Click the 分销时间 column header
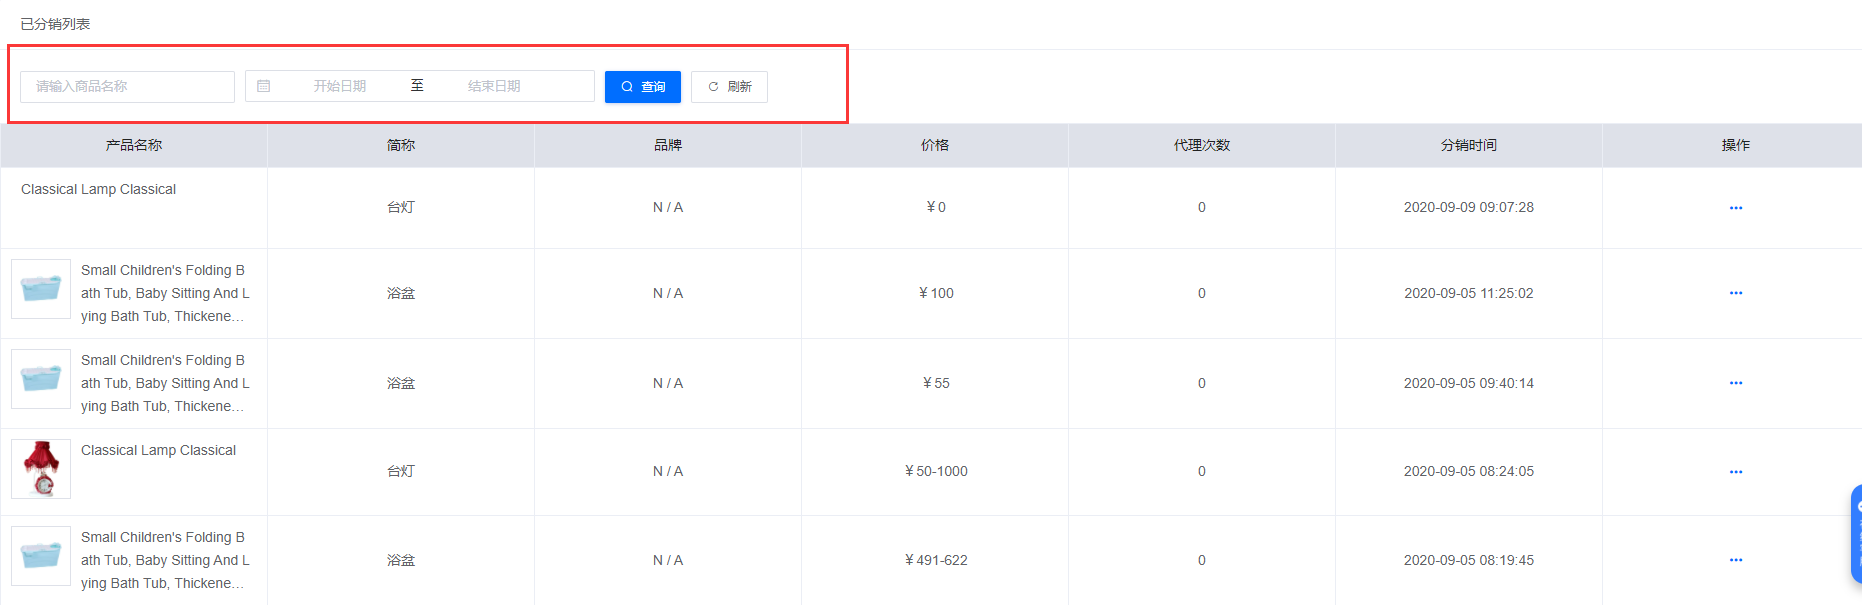This screenshot has height=605, width=1862. pos(1468,146)
